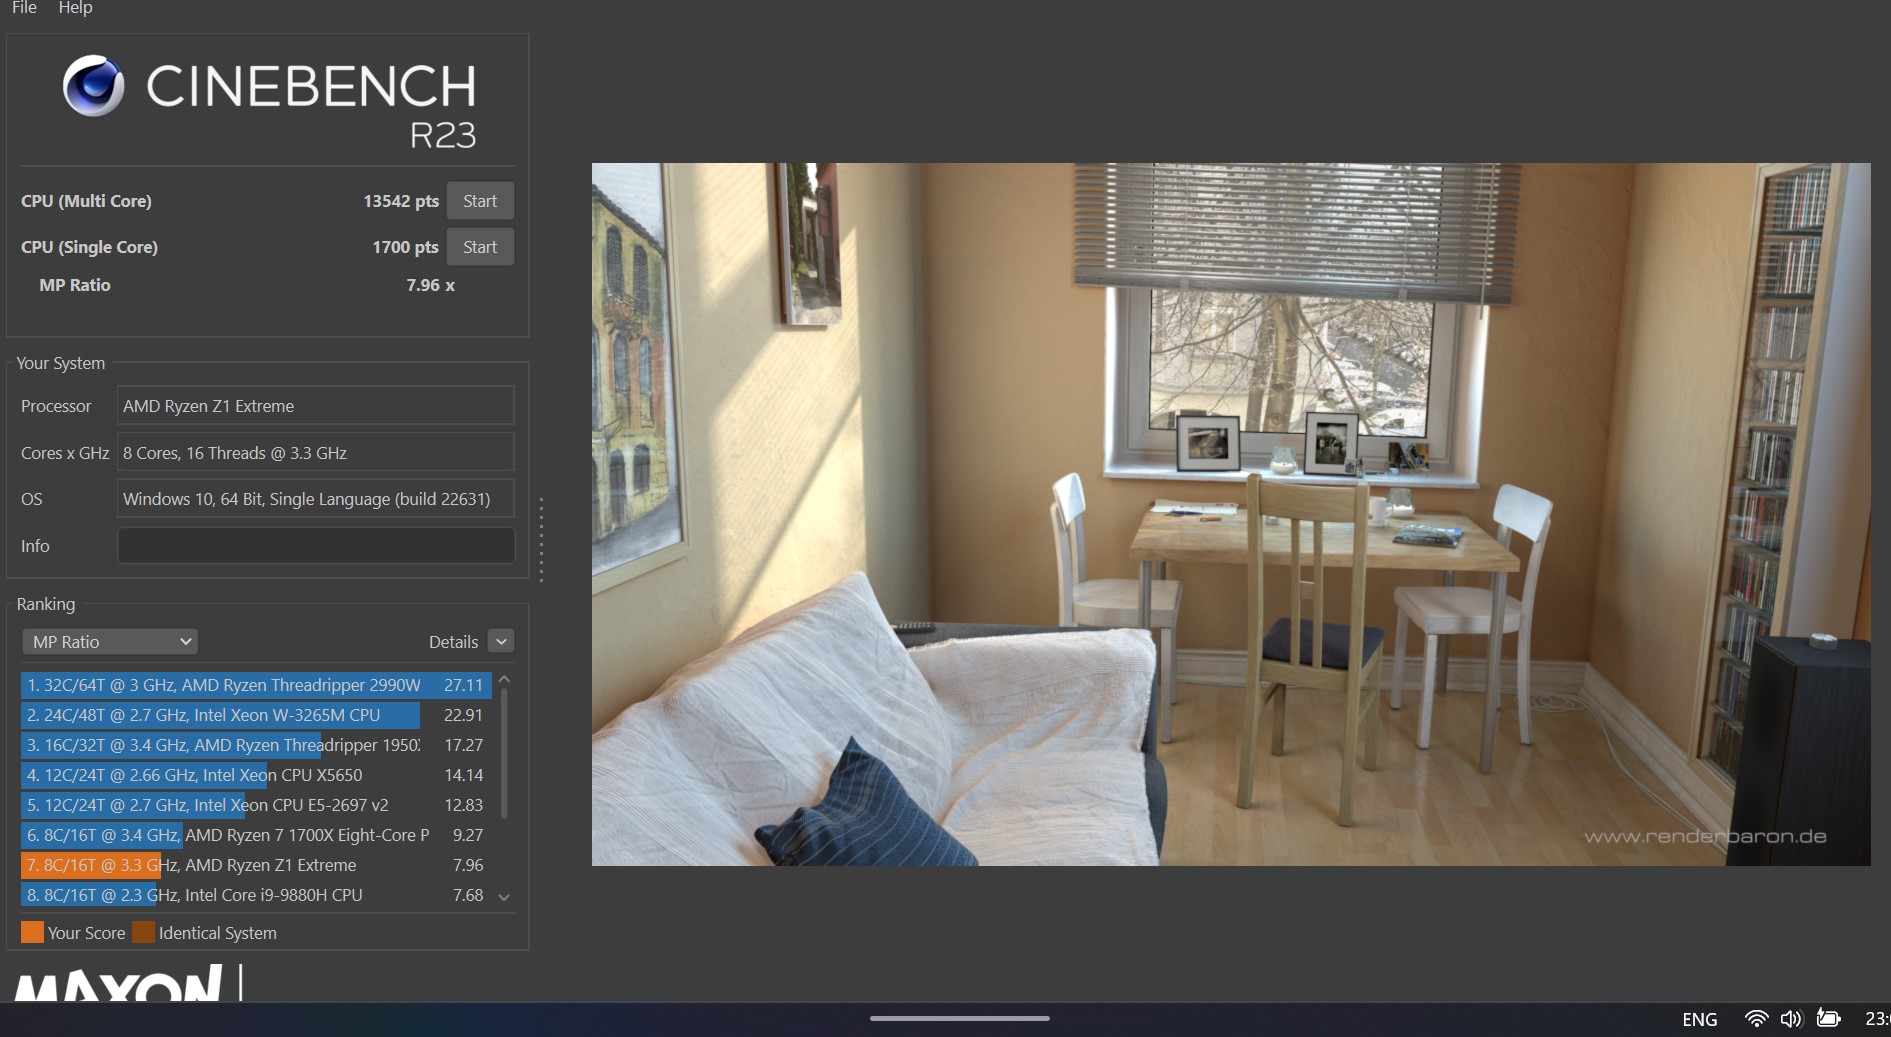The height and width of the screenshot is (1037, 1891).
Task: Click the brown Identical System legend swatch
Action: pyautogui.click(x=144, y=932)
